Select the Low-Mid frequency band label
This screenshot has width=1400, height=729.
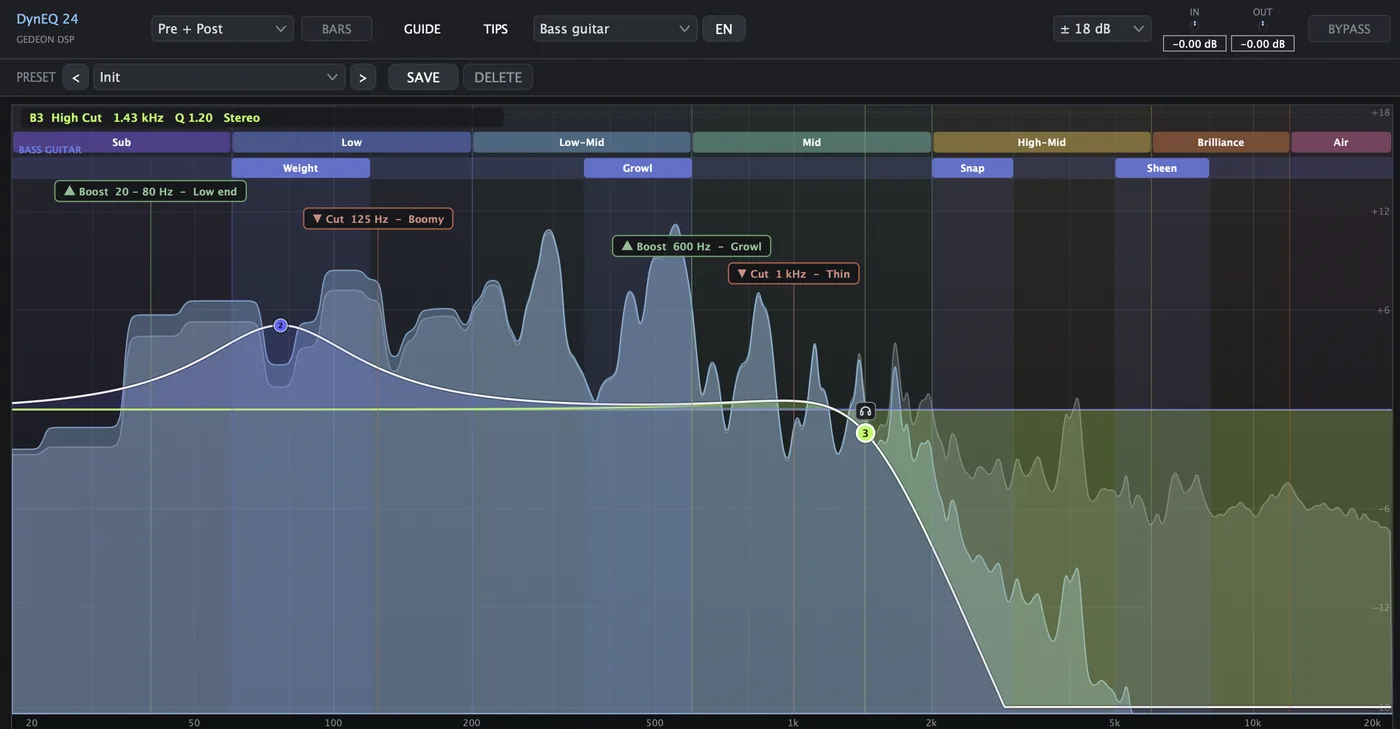(x=582, y=142)
